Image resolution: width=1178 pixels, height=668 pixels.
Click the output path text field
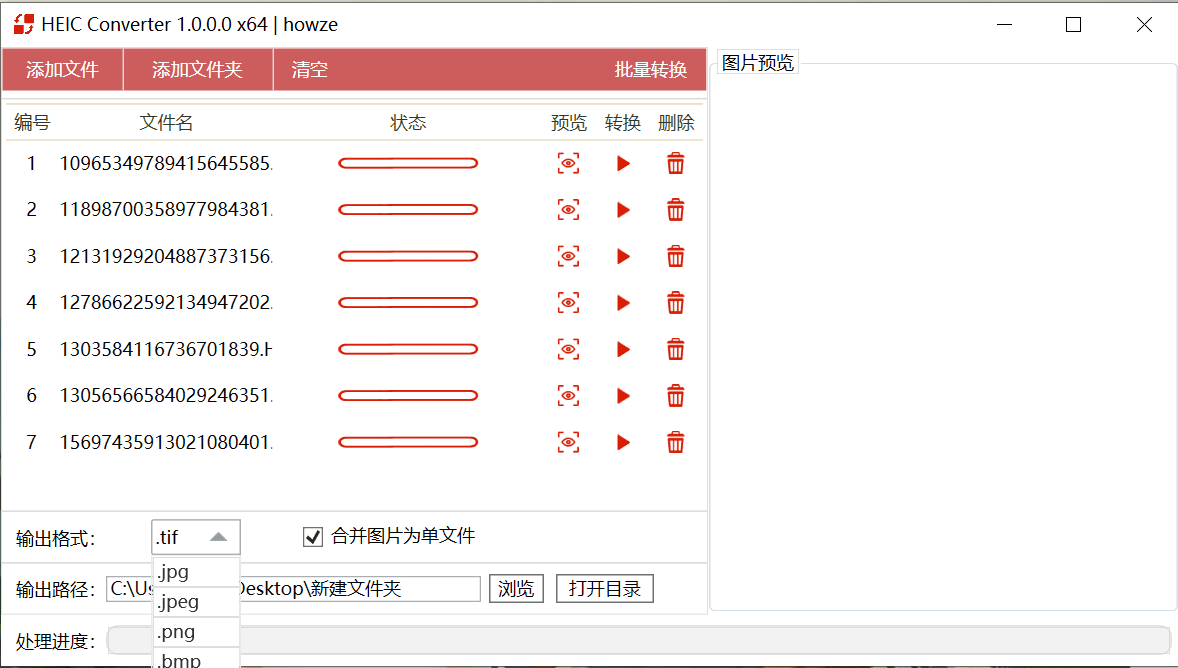tap(360, 589)
